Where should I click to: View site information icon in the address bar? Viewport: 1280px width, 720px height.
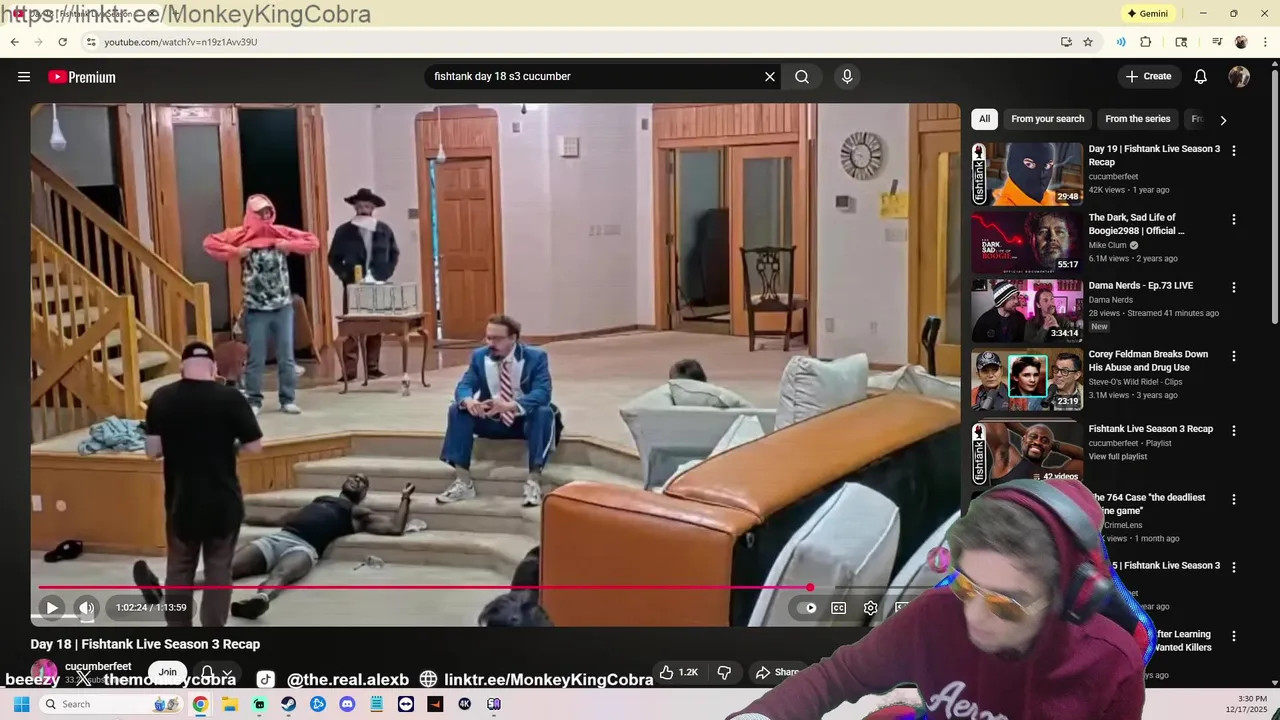click(91, 42)
